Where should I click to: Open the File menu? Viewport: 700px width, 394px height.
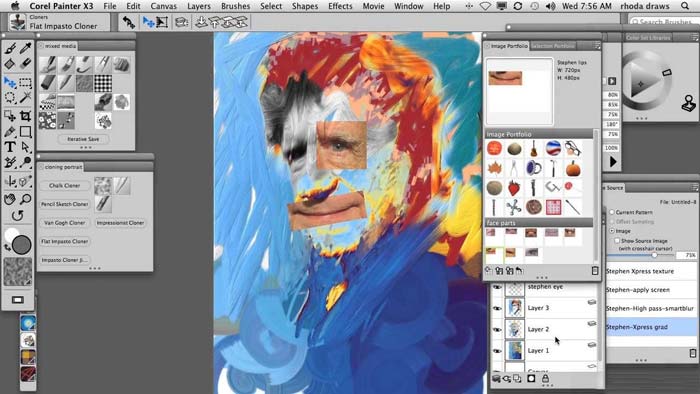(x=109, y=6)
